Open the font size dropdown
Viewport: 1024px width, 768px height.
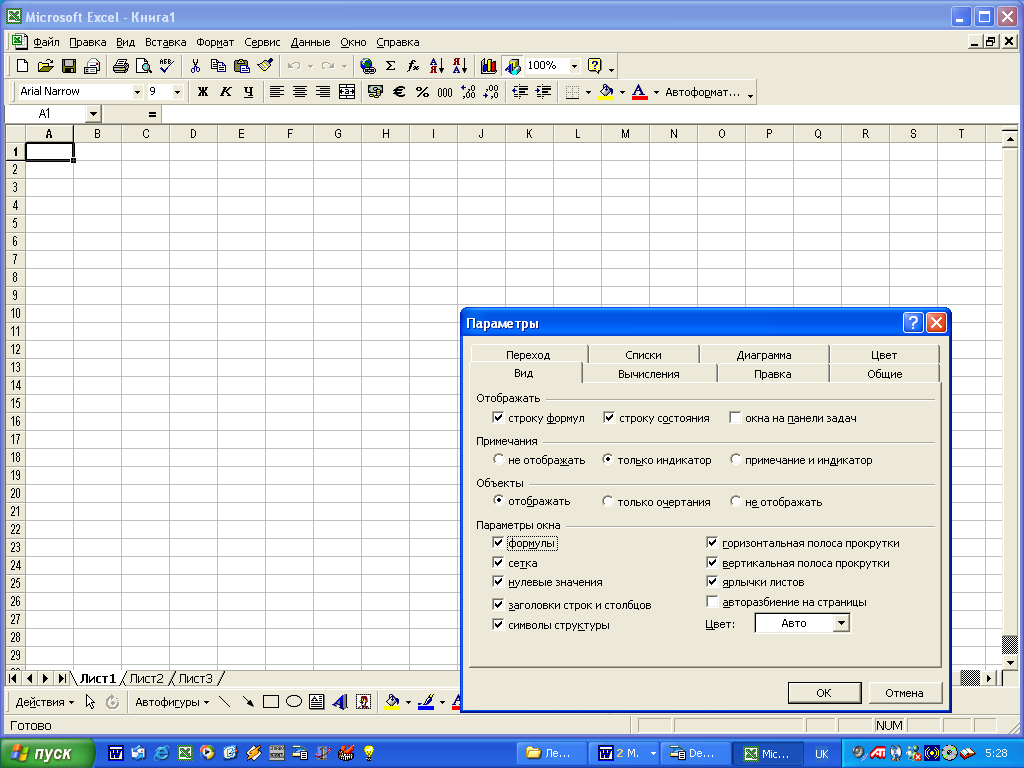point(177,92)
